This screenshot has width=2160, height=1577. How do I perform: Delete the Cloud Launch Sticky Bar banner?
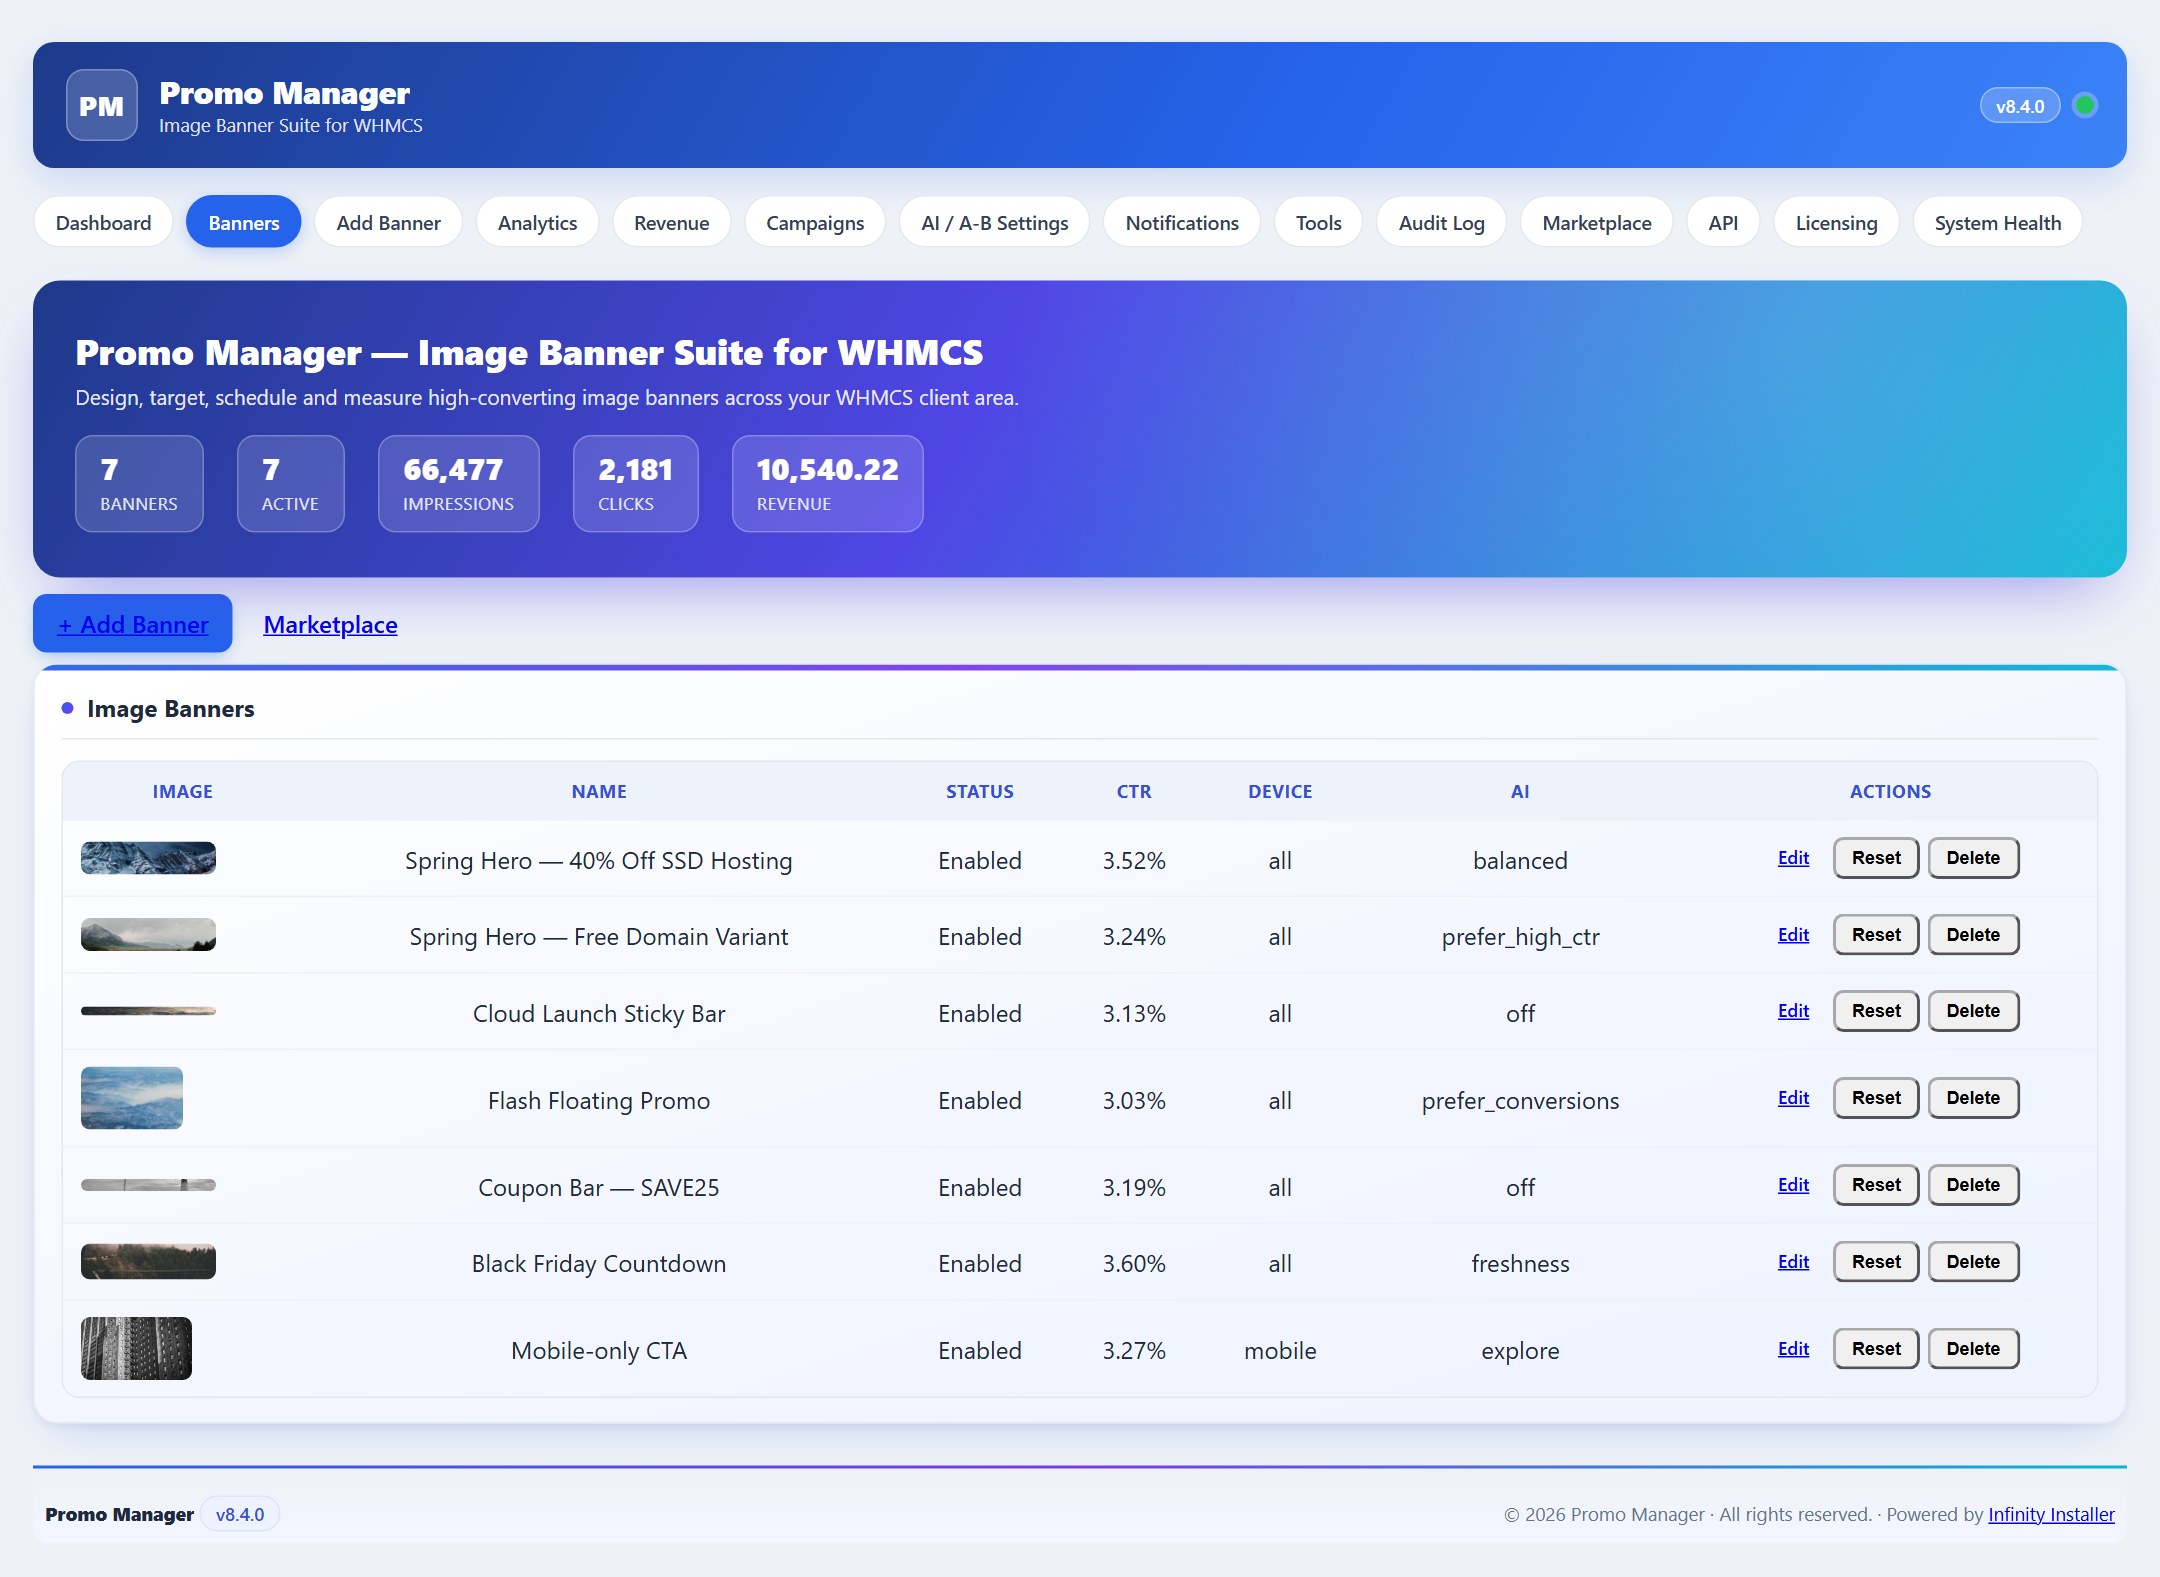point(1973,1011)
